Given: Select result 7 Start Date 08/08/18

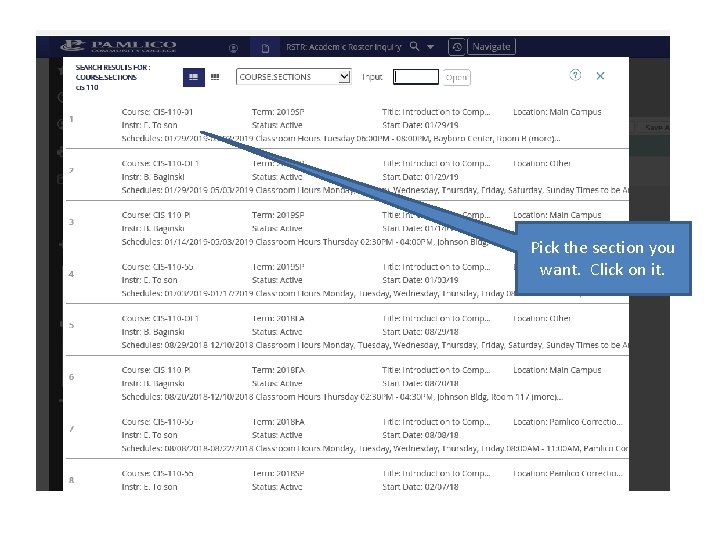Looking at the screenshot, I should point(420,435).
